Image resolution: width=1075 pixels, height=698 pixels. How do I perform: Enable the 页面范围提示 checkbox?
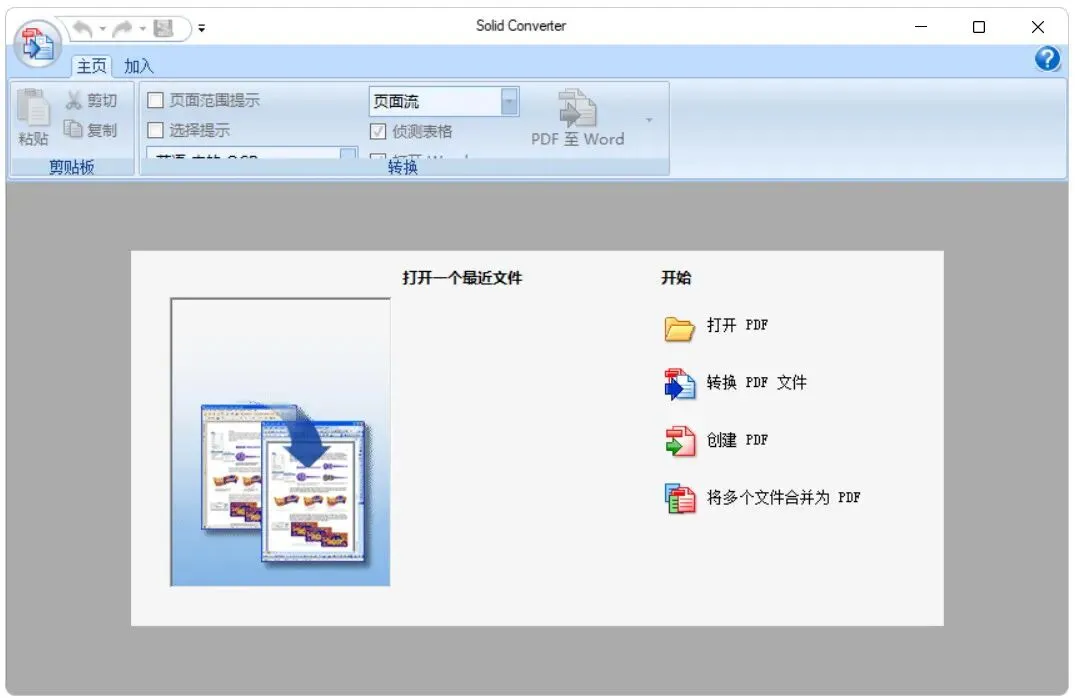coord(156,100)
